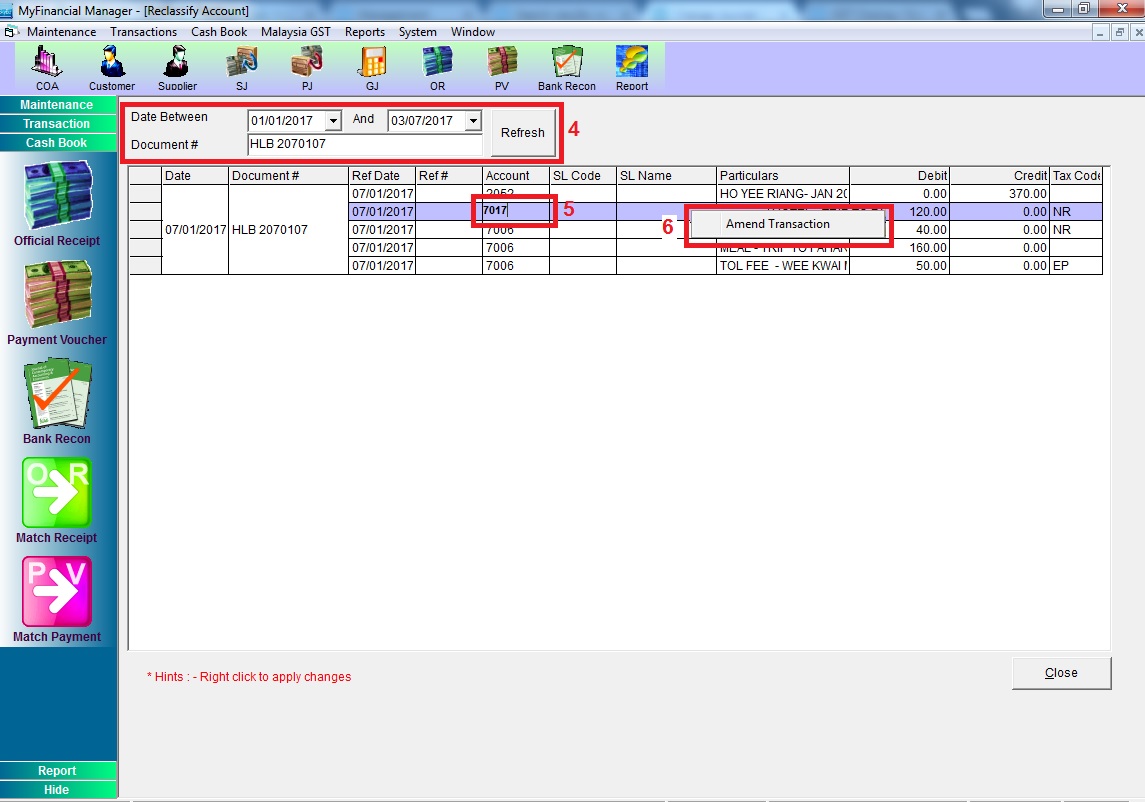Open the Malaysia GST menu
The image size is (1145, 802).
(295, 32)
